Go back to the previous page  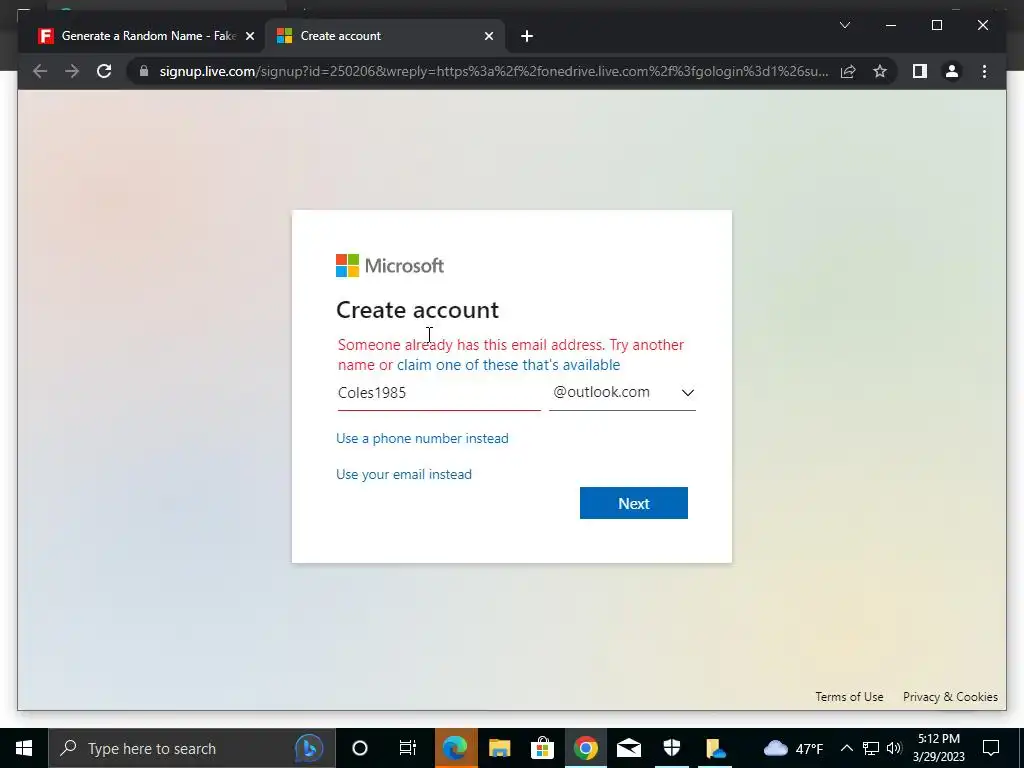(40, 71)
